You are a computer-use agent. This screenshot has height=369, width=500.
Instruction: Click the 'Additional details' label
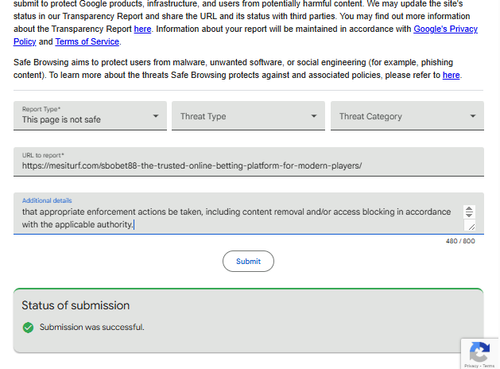(x=47, y=200)
